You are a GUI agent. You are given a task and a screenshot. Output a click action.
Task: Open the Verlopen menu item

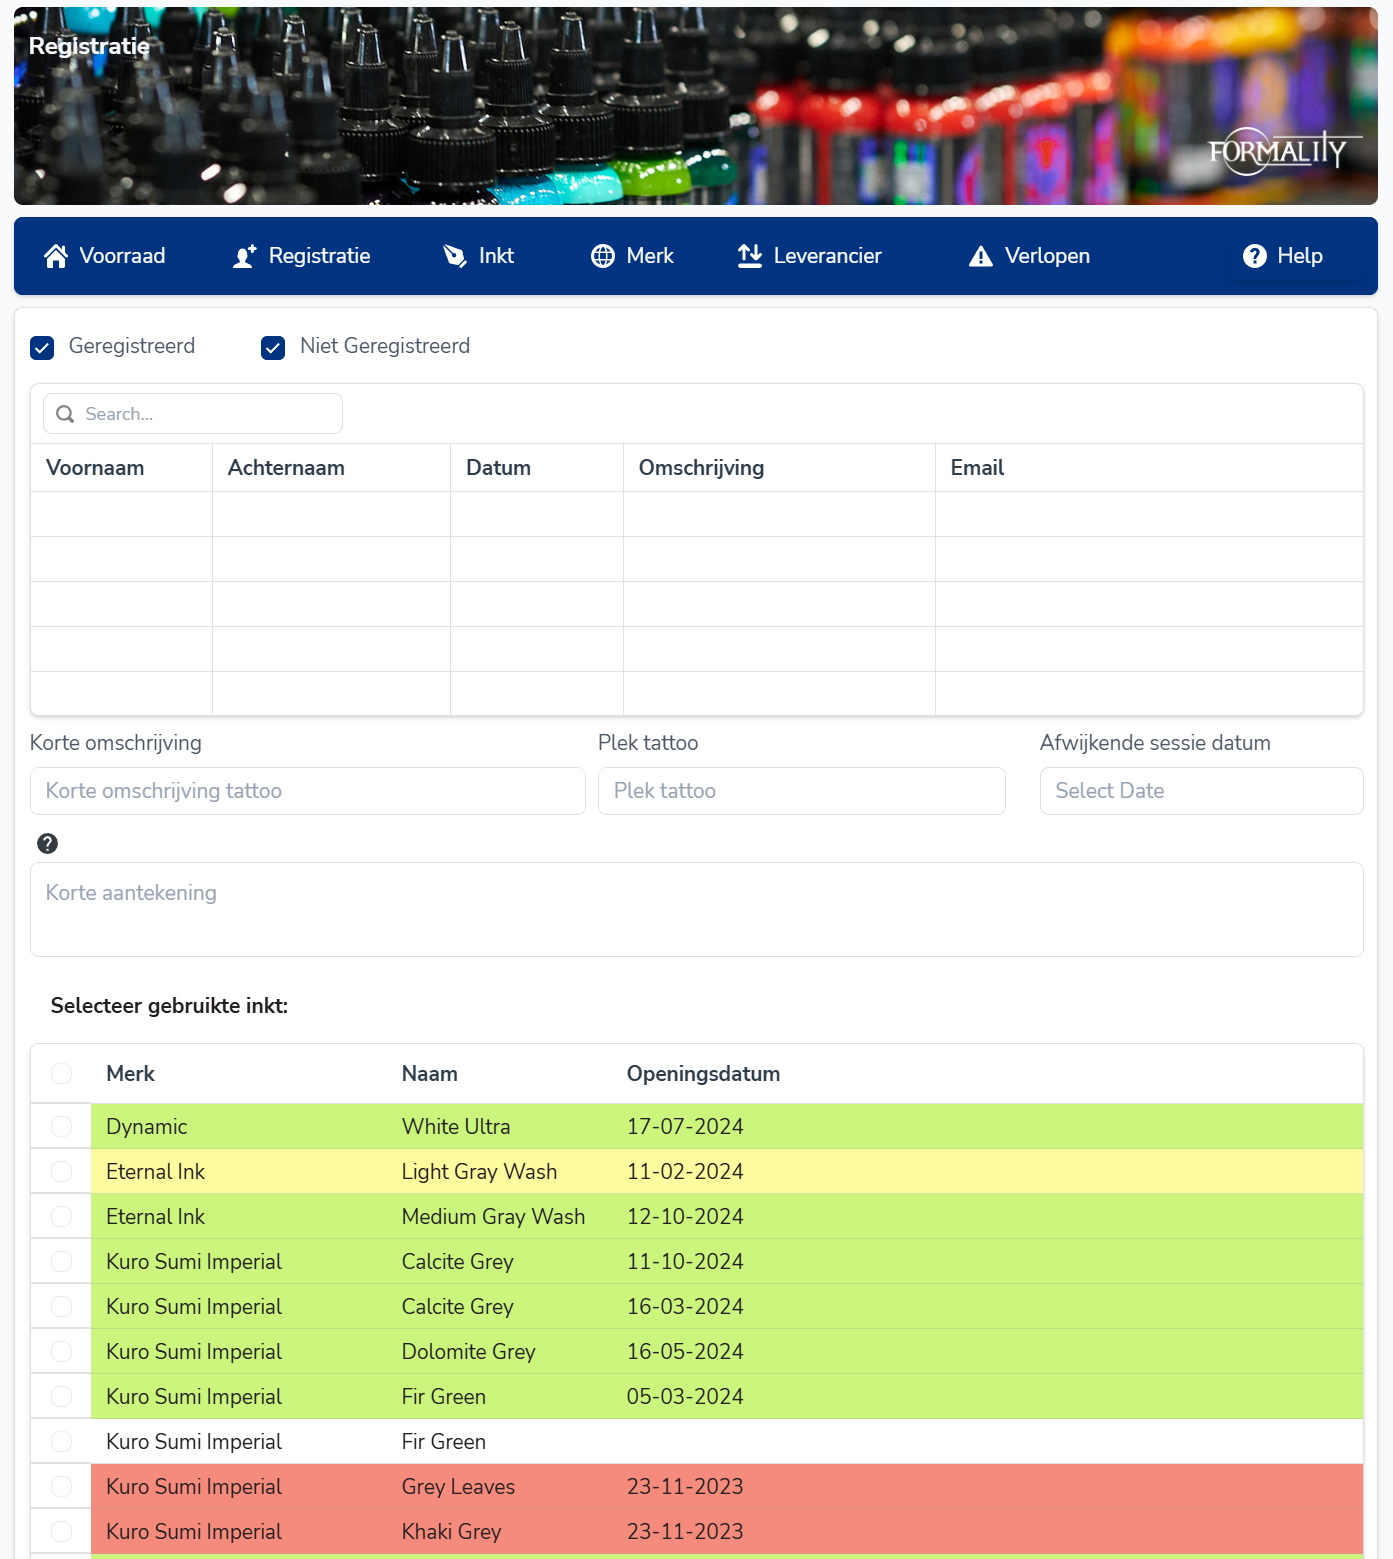click(1030, 256)
